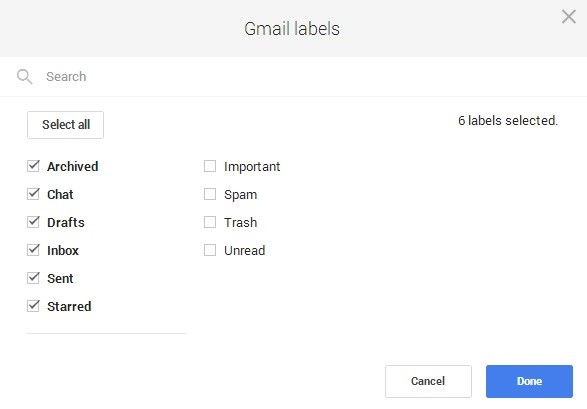Click the Archived label text
The height and width of the screenshot is (409, 587).
pyautogui.click(x=73, y=167)
